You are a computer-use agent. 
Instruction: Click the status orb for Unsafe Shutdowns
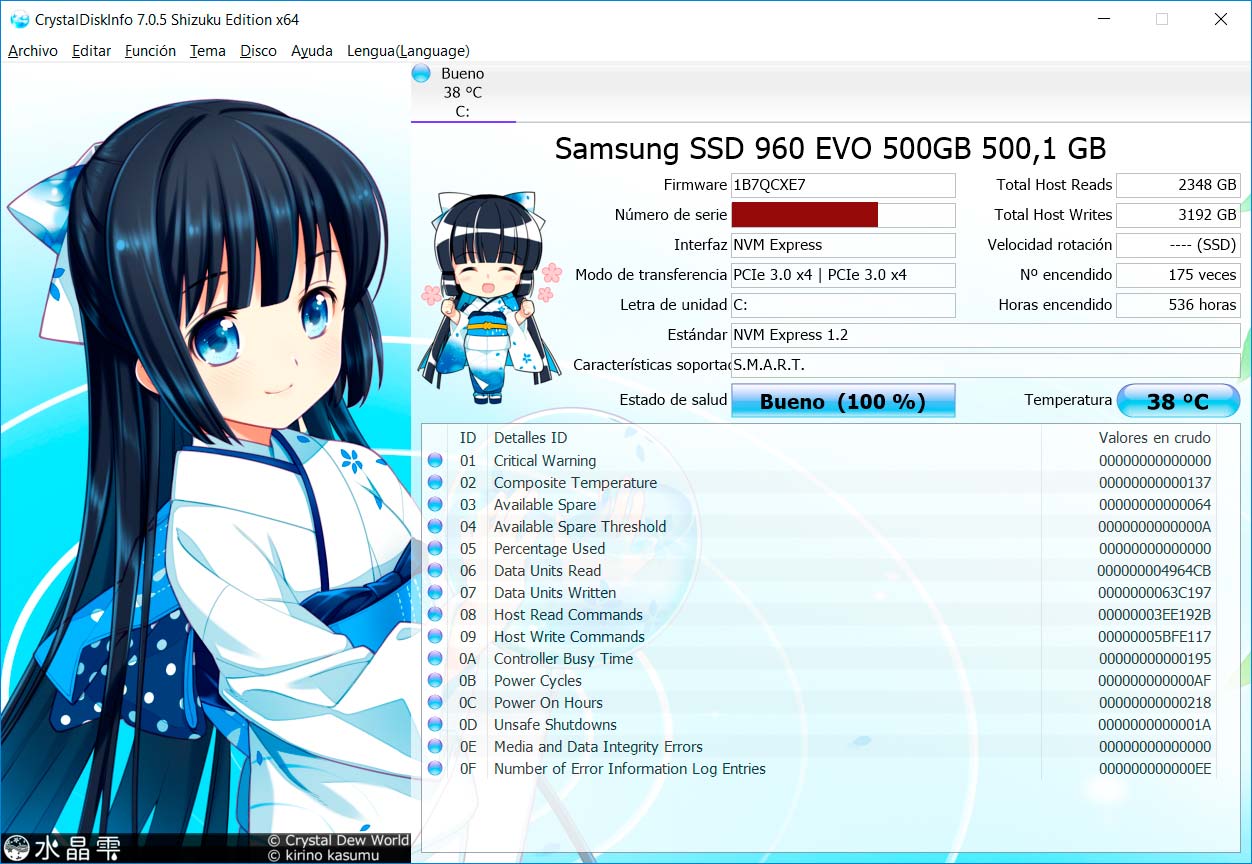[x=435, y=725]
